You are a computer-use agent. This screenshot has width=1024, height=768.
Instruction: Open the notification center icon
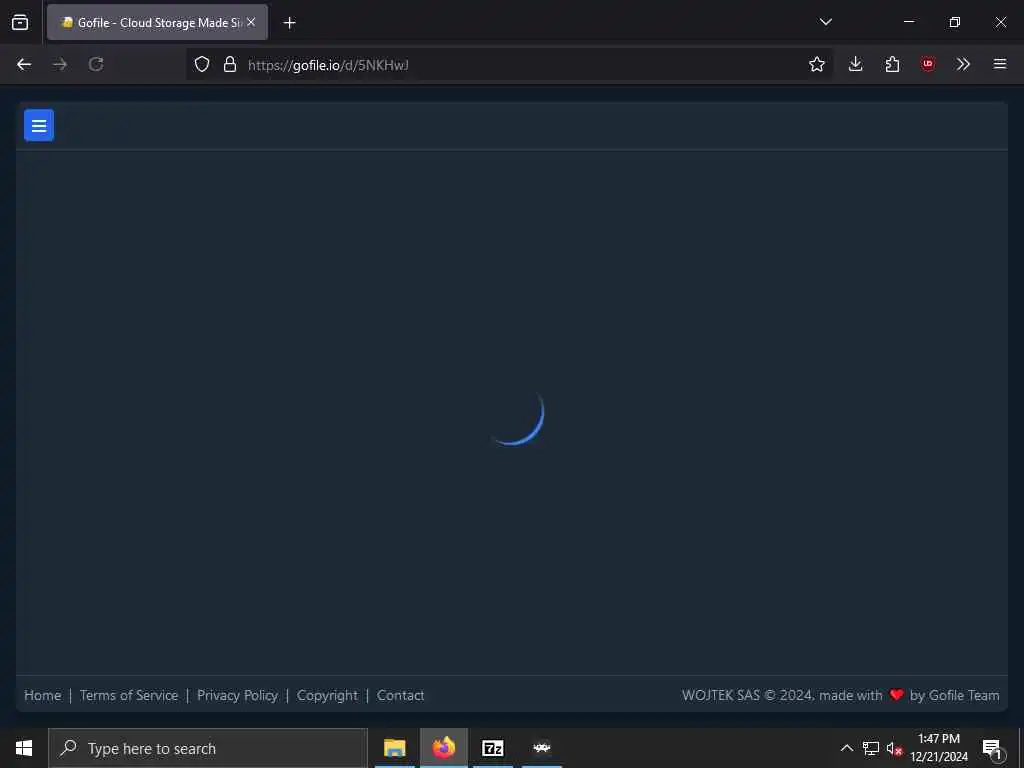(x=992, y=748)
